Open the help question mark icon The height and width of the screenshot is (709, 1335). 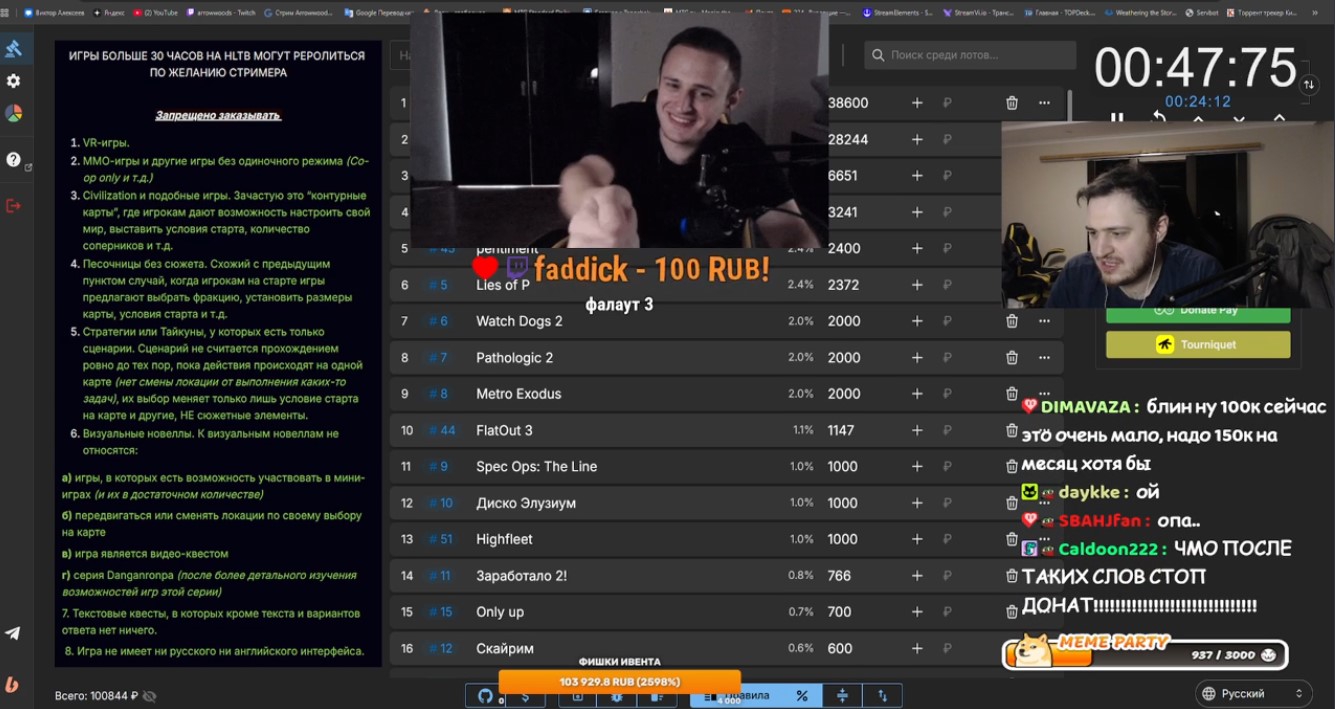(14, 159)
